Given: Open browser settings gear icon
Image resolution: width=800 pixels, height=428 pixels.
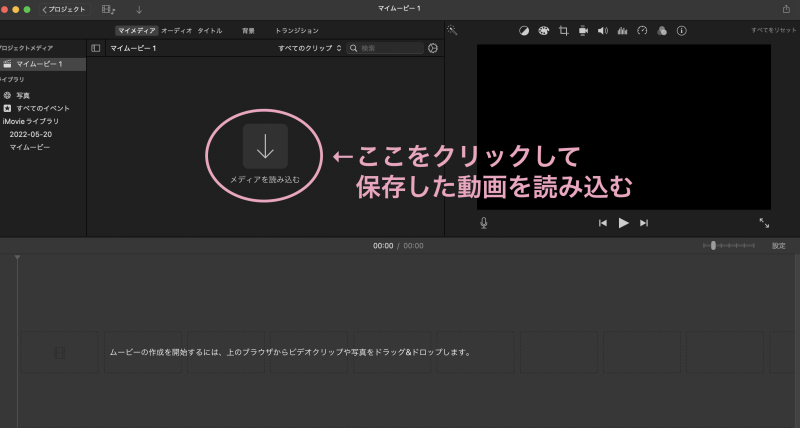Looking at the screenshot, I should (433, 48).
